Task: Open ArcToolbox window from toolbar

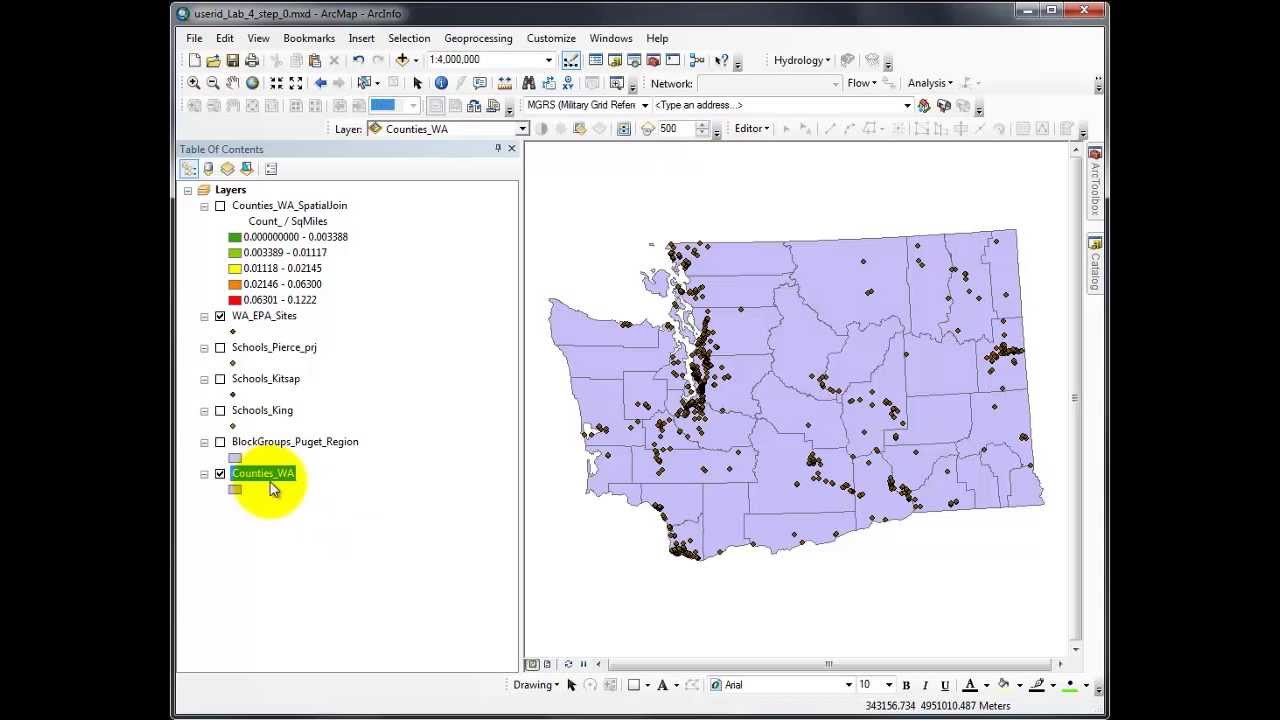Action: tap(653, 61)
